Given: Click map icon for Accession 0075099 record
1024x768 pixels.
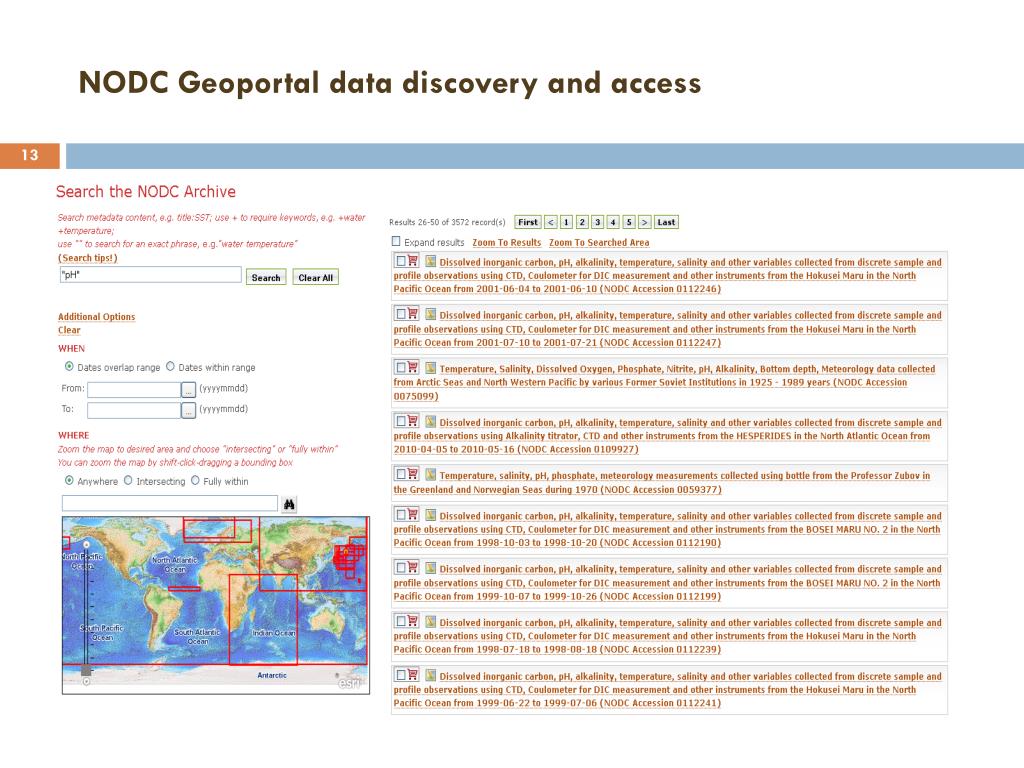Looking at the screenshot, I should (x=430, y=368).
